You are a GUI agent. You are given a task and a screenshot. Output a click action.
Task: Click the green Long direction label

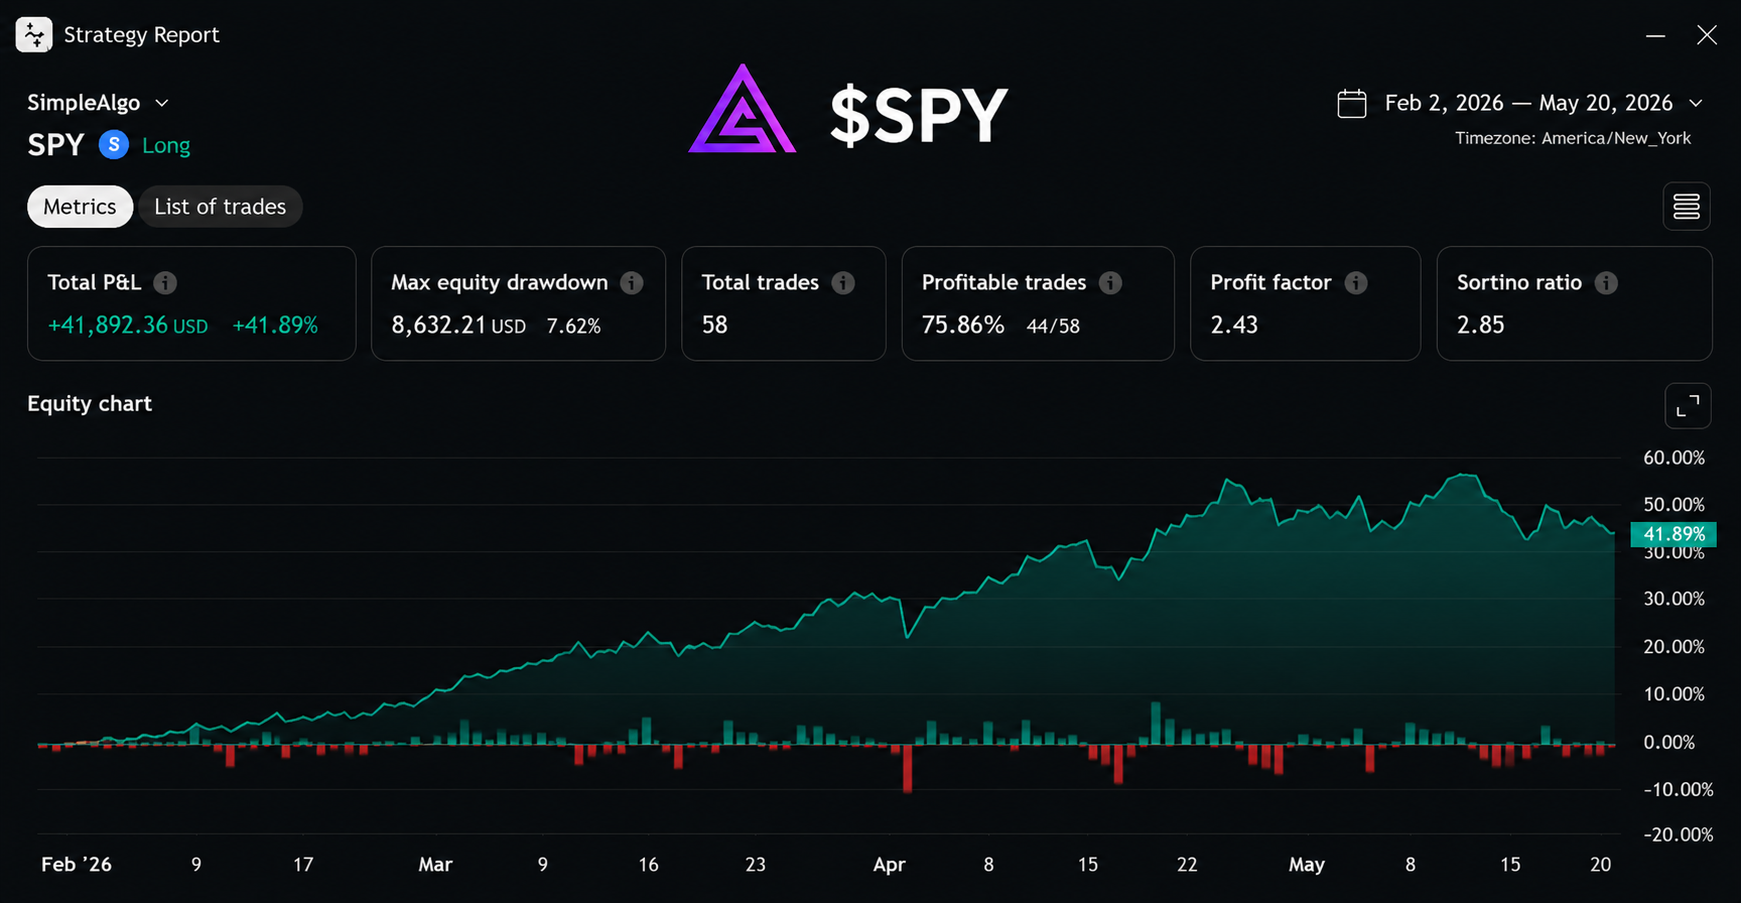pyautogui.click(x=166, y=146)
